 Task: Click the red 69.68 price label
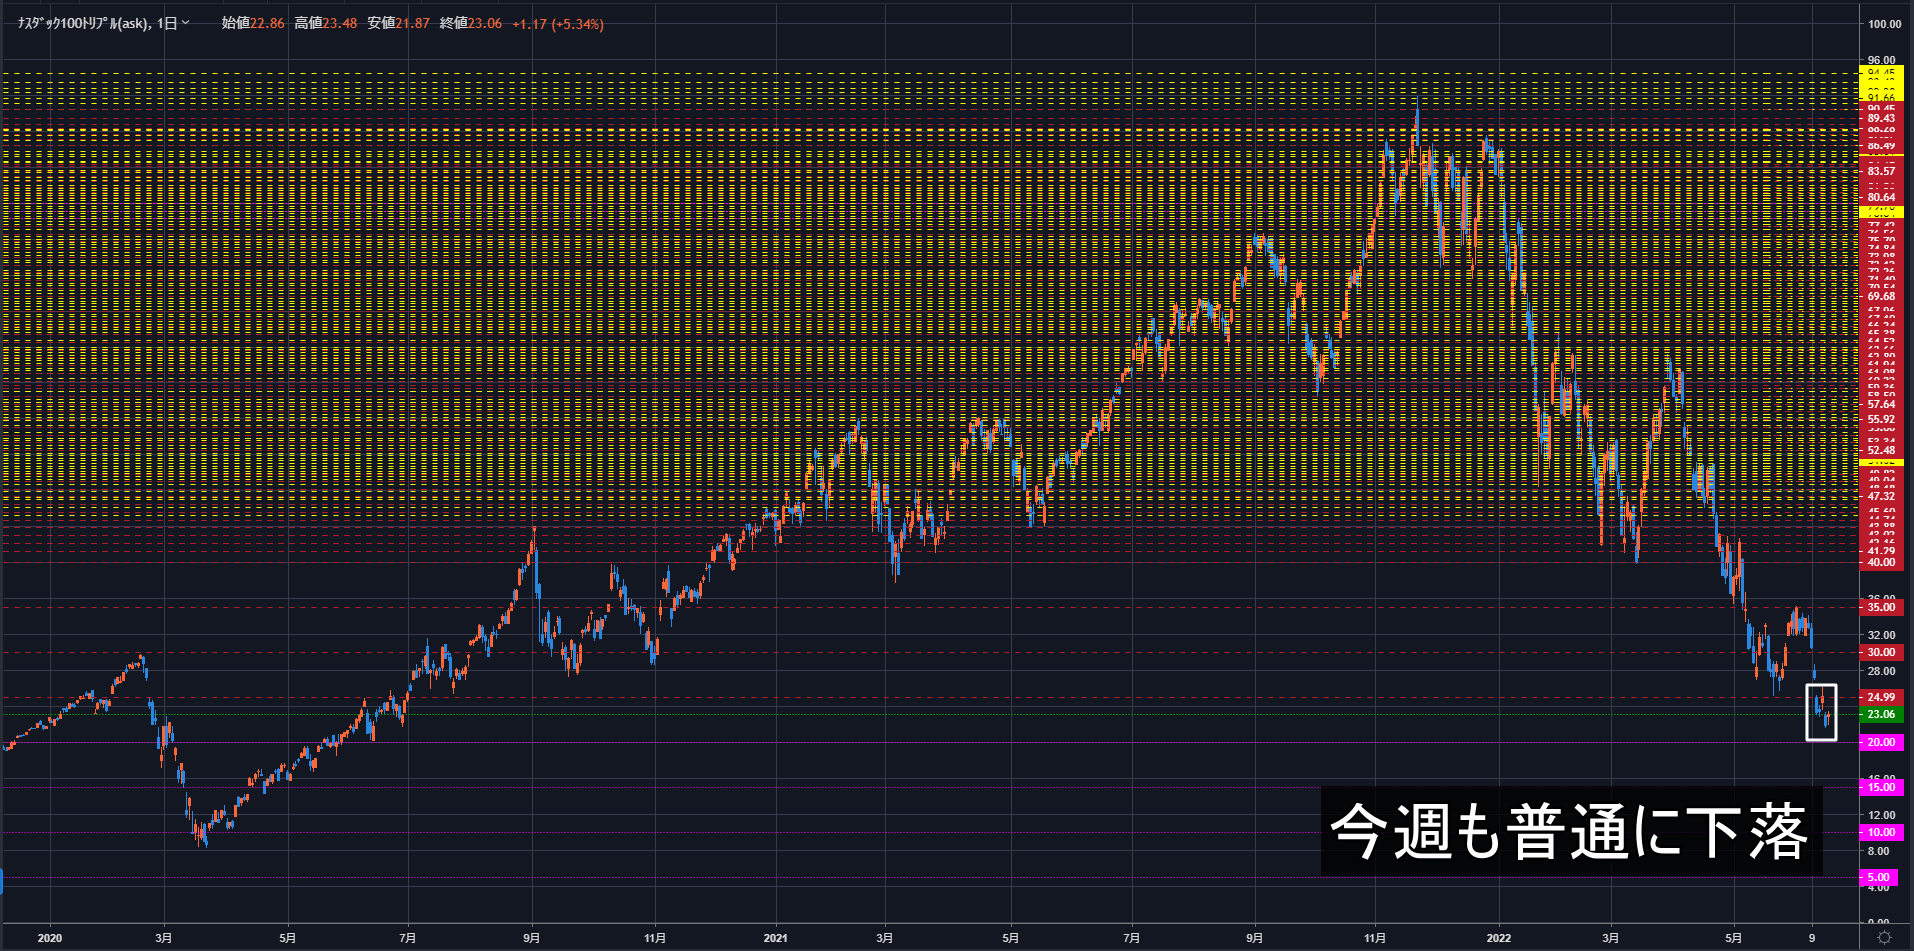pyautogui.click(x=1880, y=296)
